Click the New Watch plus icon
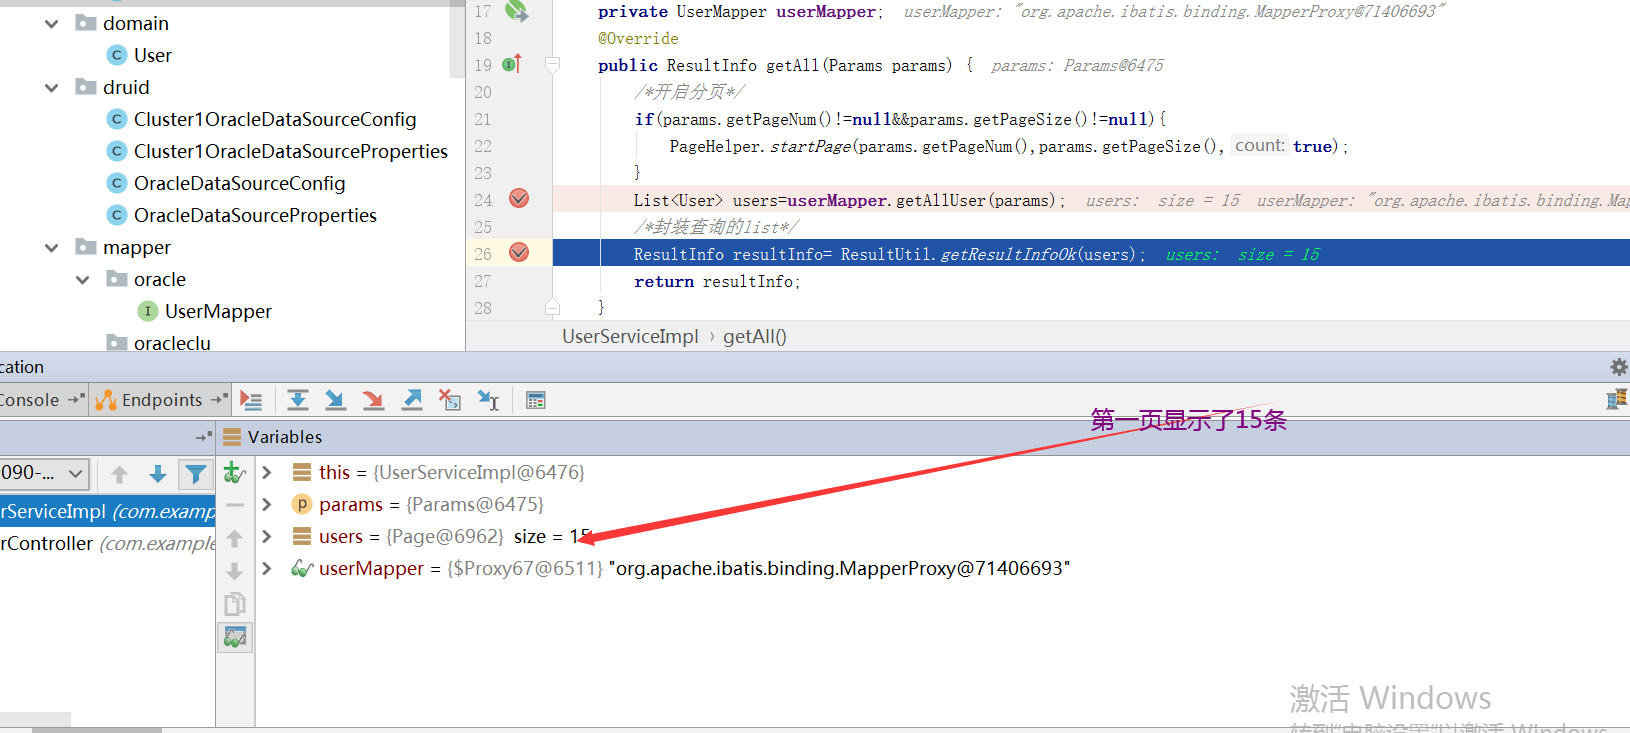 coord(234,472)
